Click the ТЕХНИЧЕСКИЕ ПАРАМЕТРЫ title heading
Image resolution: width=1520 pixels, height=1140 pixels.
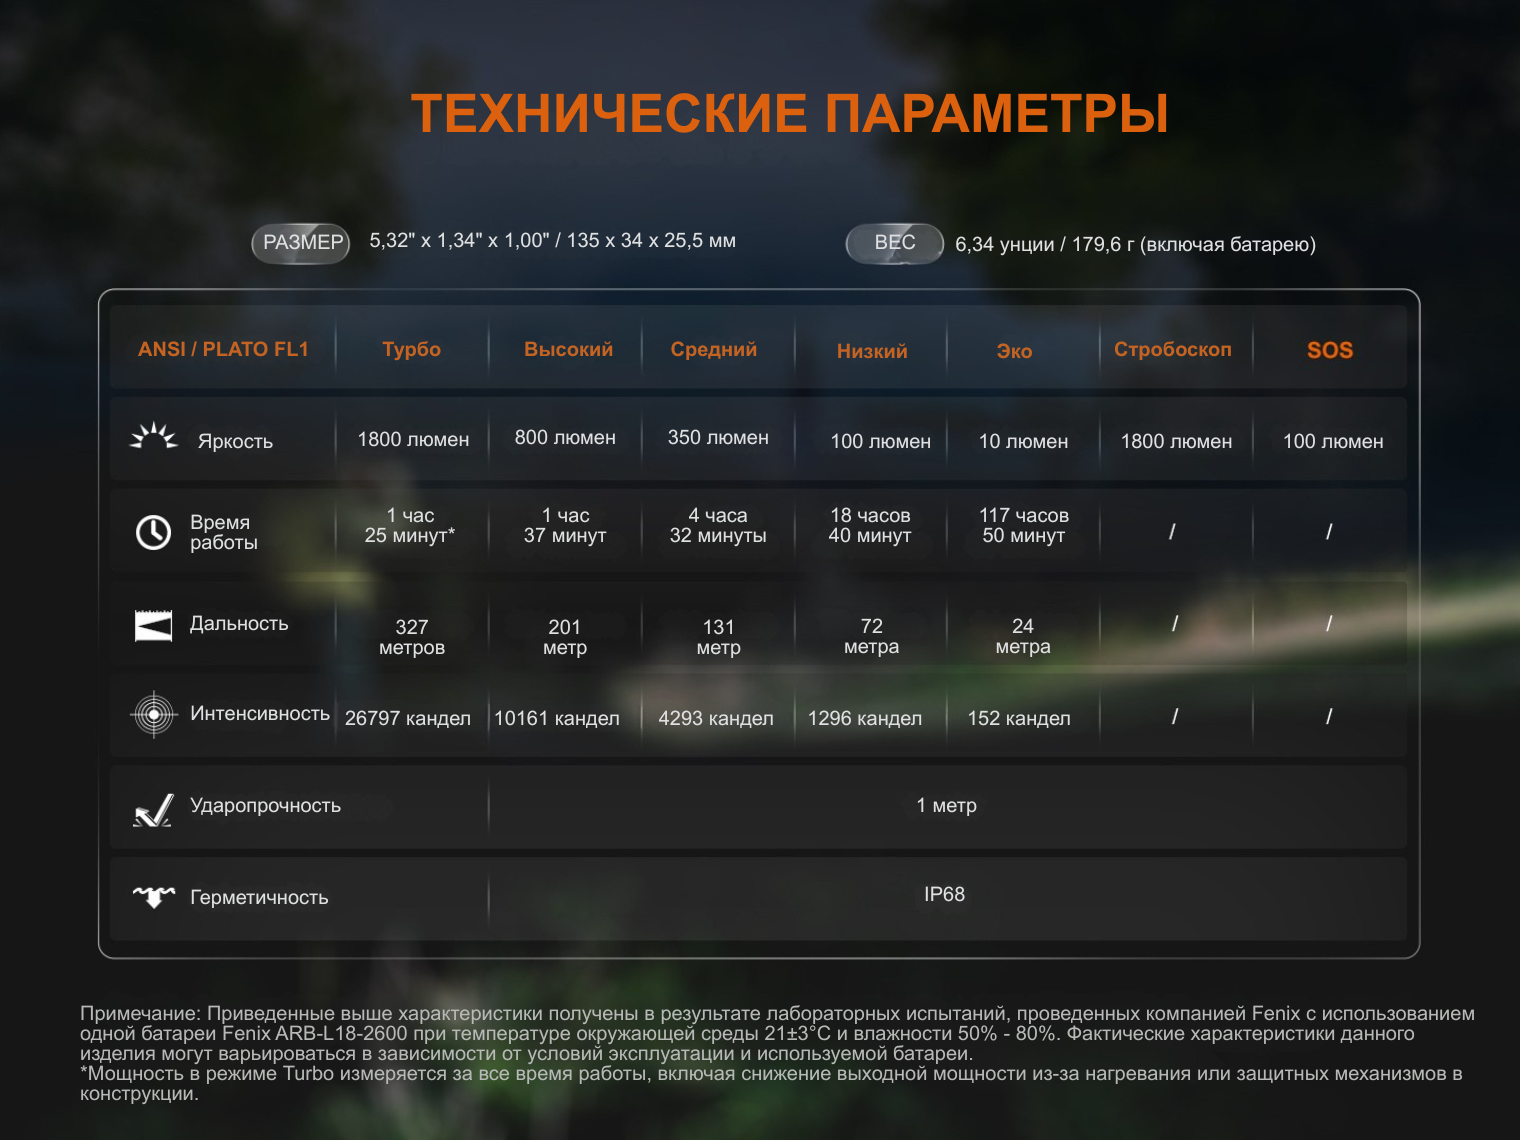point(789,113)
